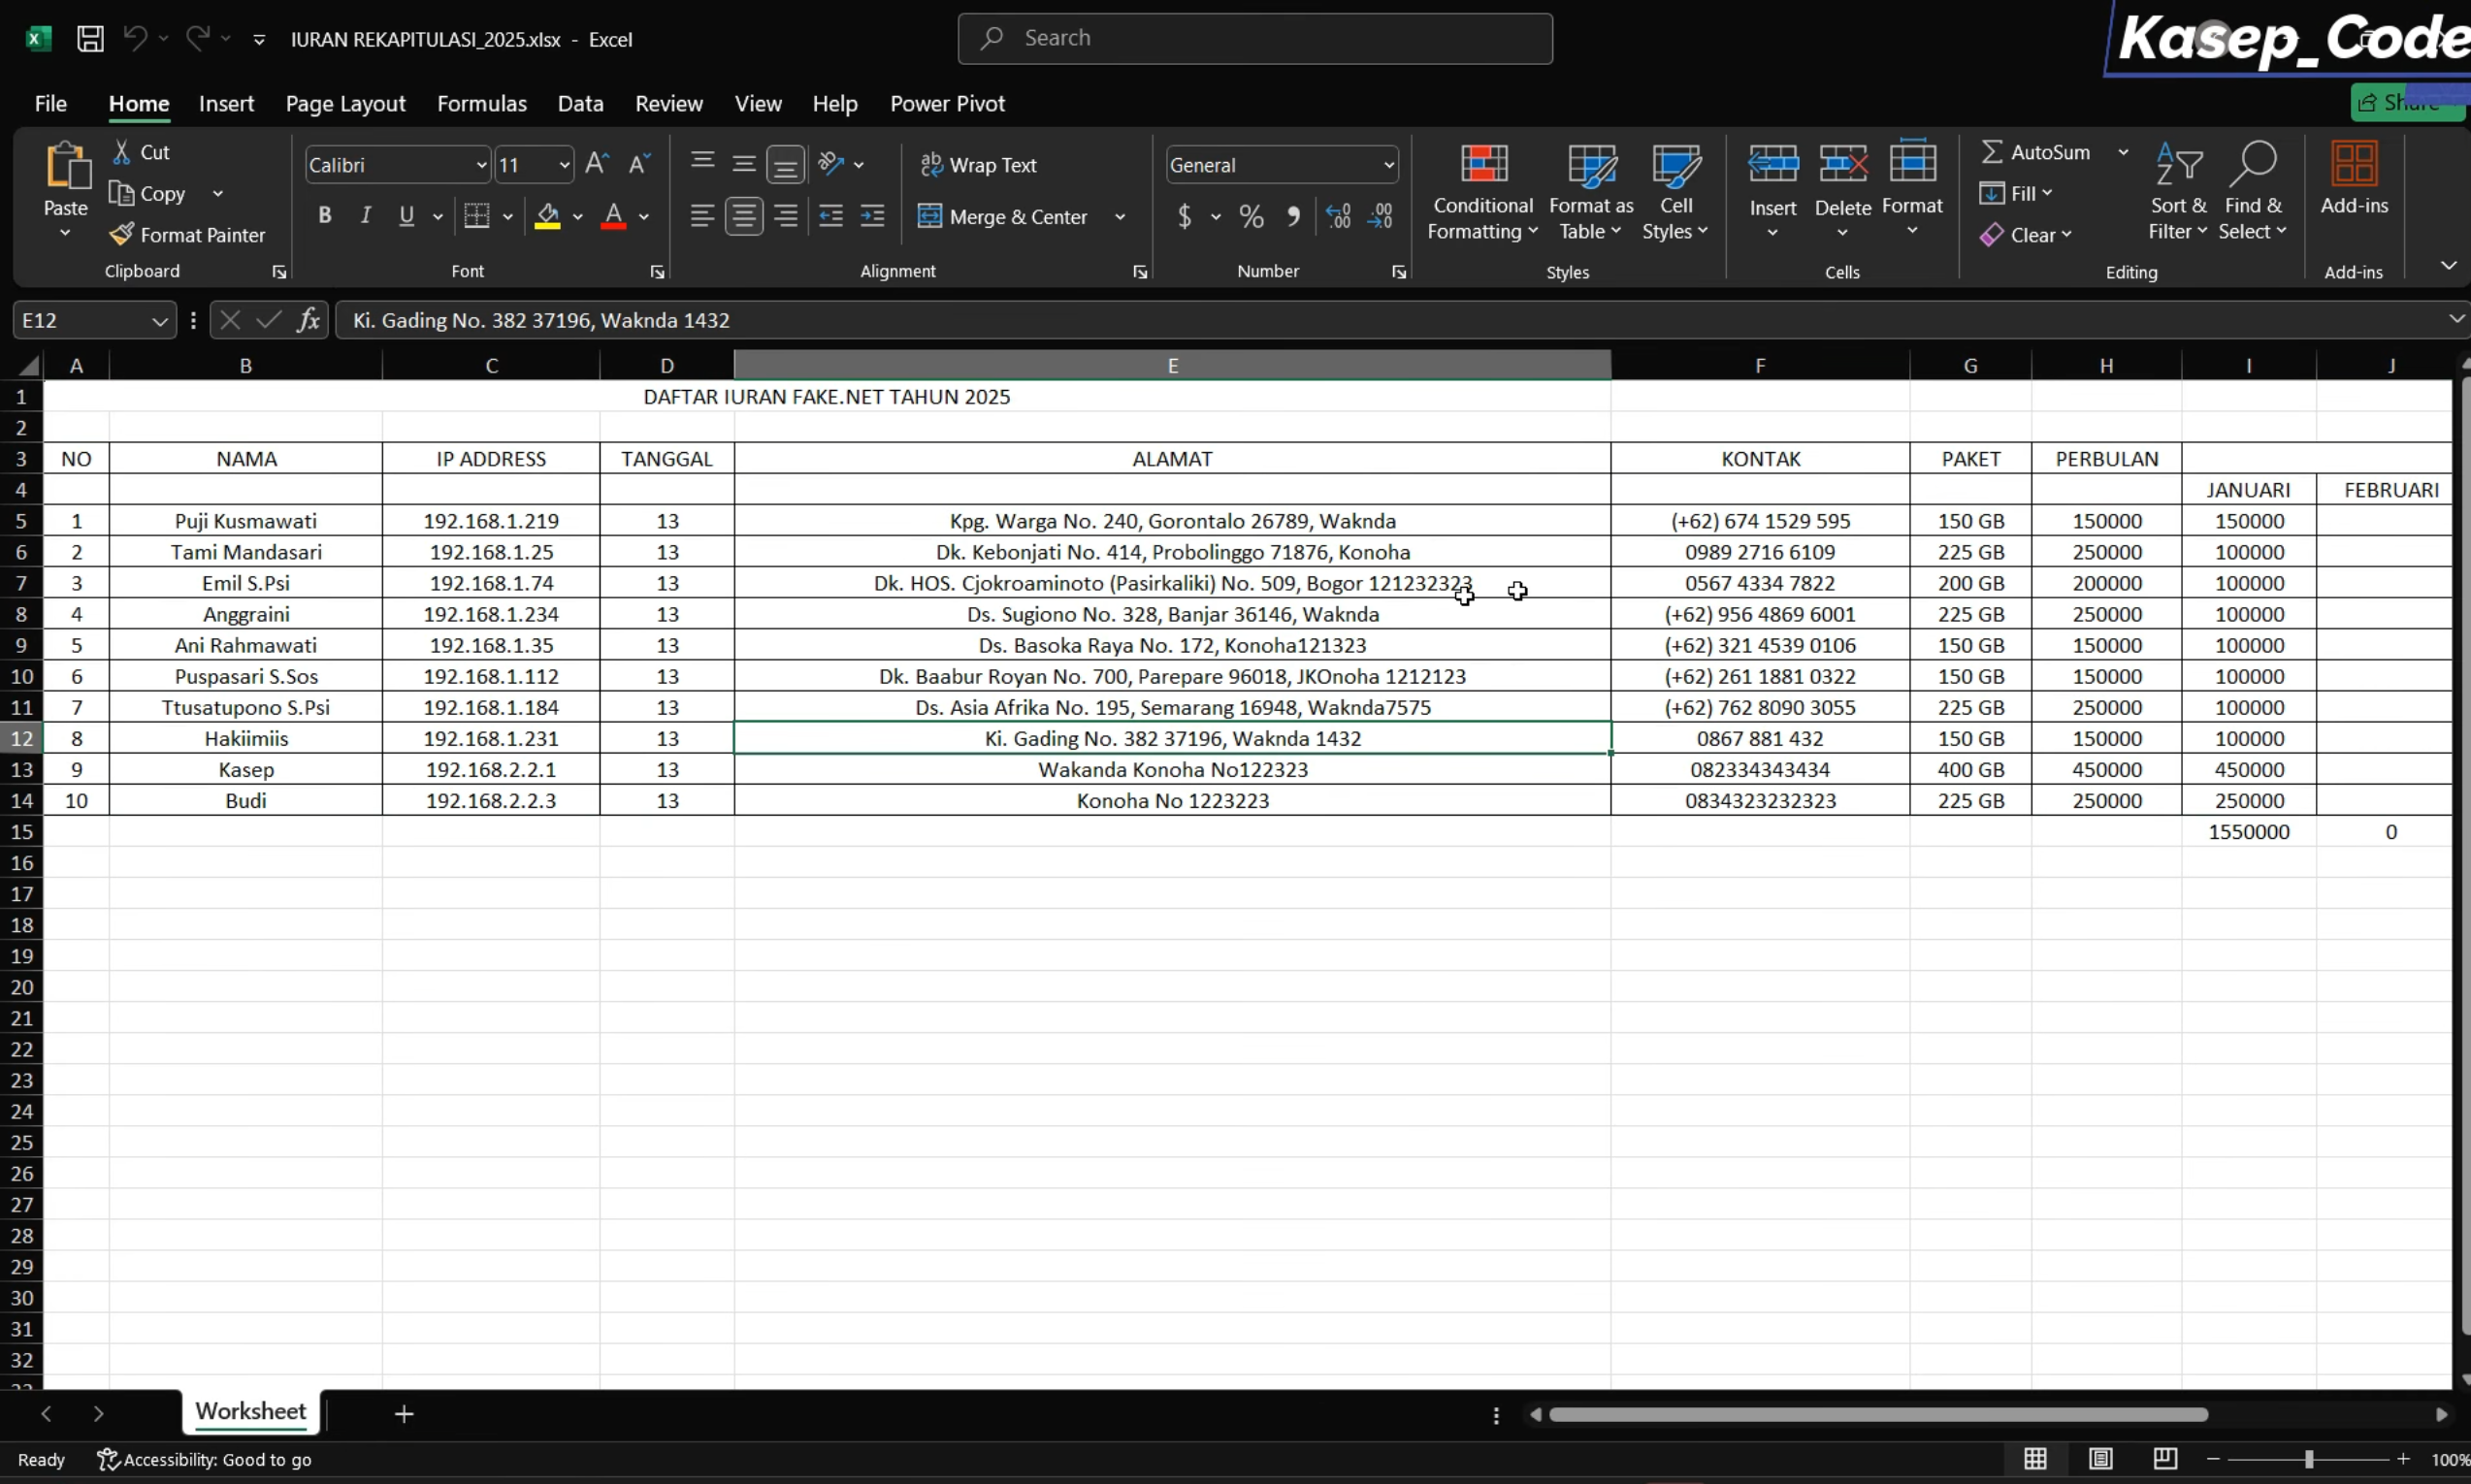This screenshot has height=1484, width=2471.
Task: Switch to Page Break Preview view
Action: pos(2165,1459)
